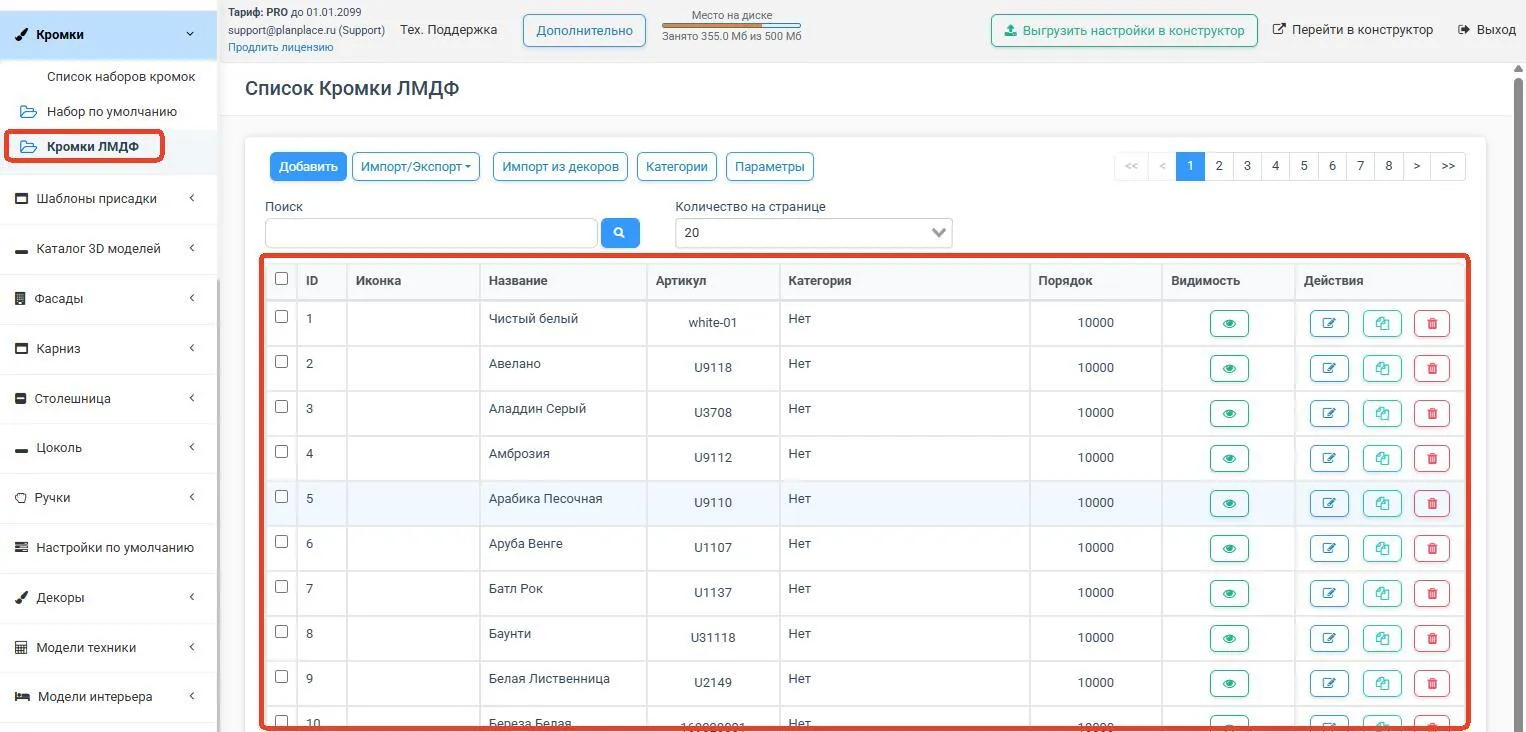Open the Параметры button
Image resolution: width=1526 pixels, height=732 pixels.
[770, 167]
